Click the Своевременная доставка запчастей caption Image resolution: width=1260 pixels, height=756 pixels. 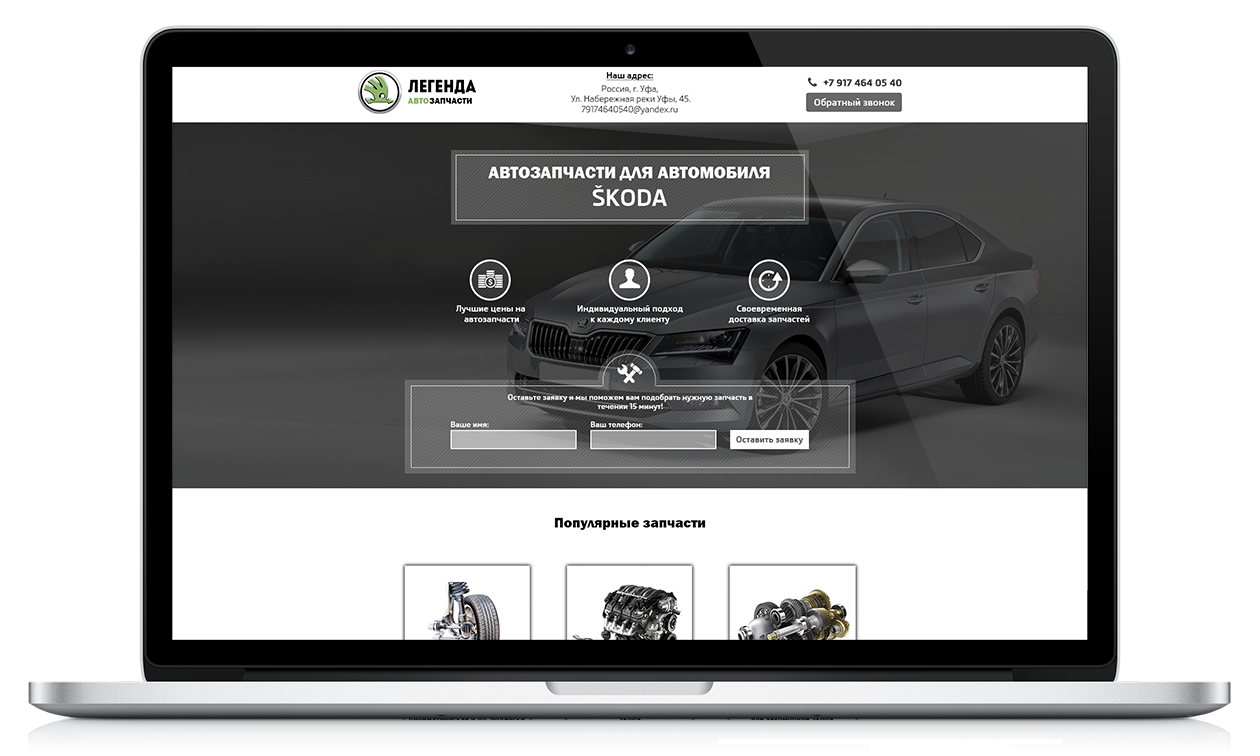click(x=769, y=313)
